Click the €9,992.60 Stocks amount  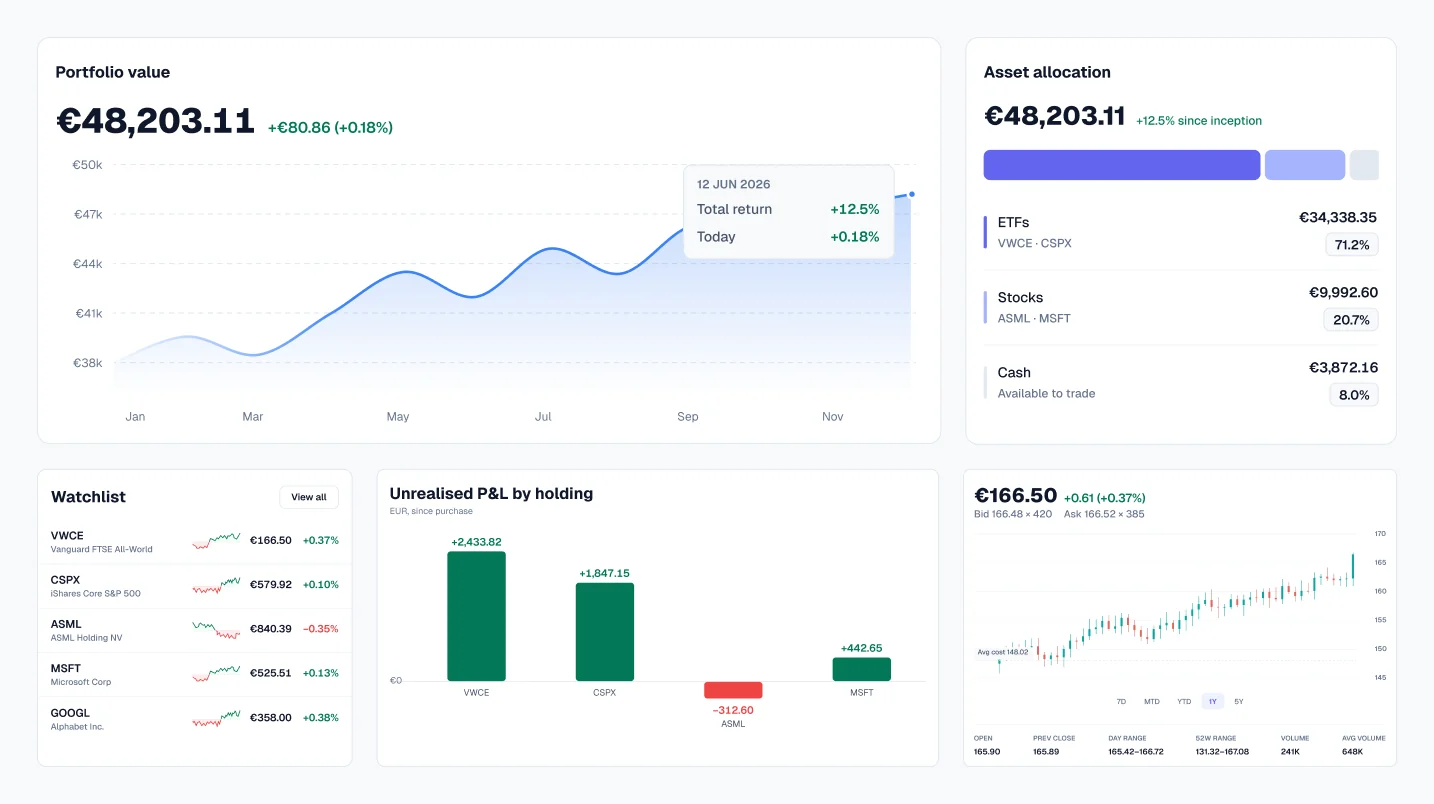click(1343, 292)
